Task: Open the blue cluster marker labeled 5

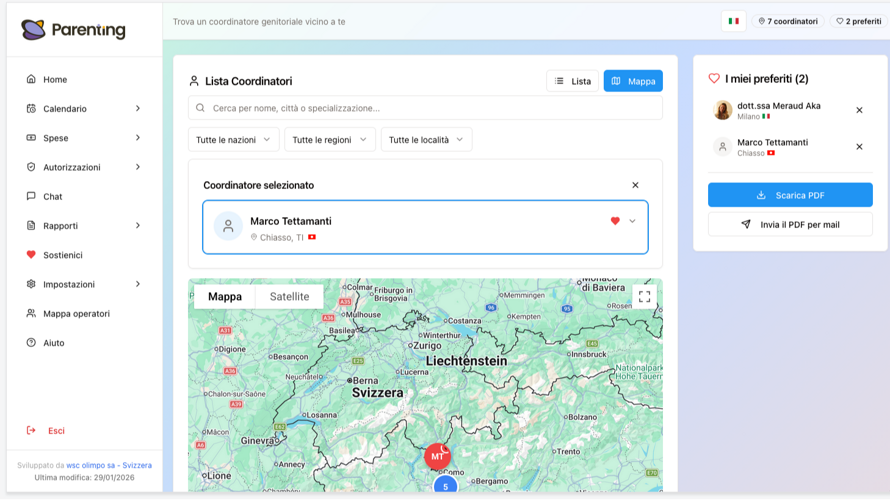Action: coord(445,486)
